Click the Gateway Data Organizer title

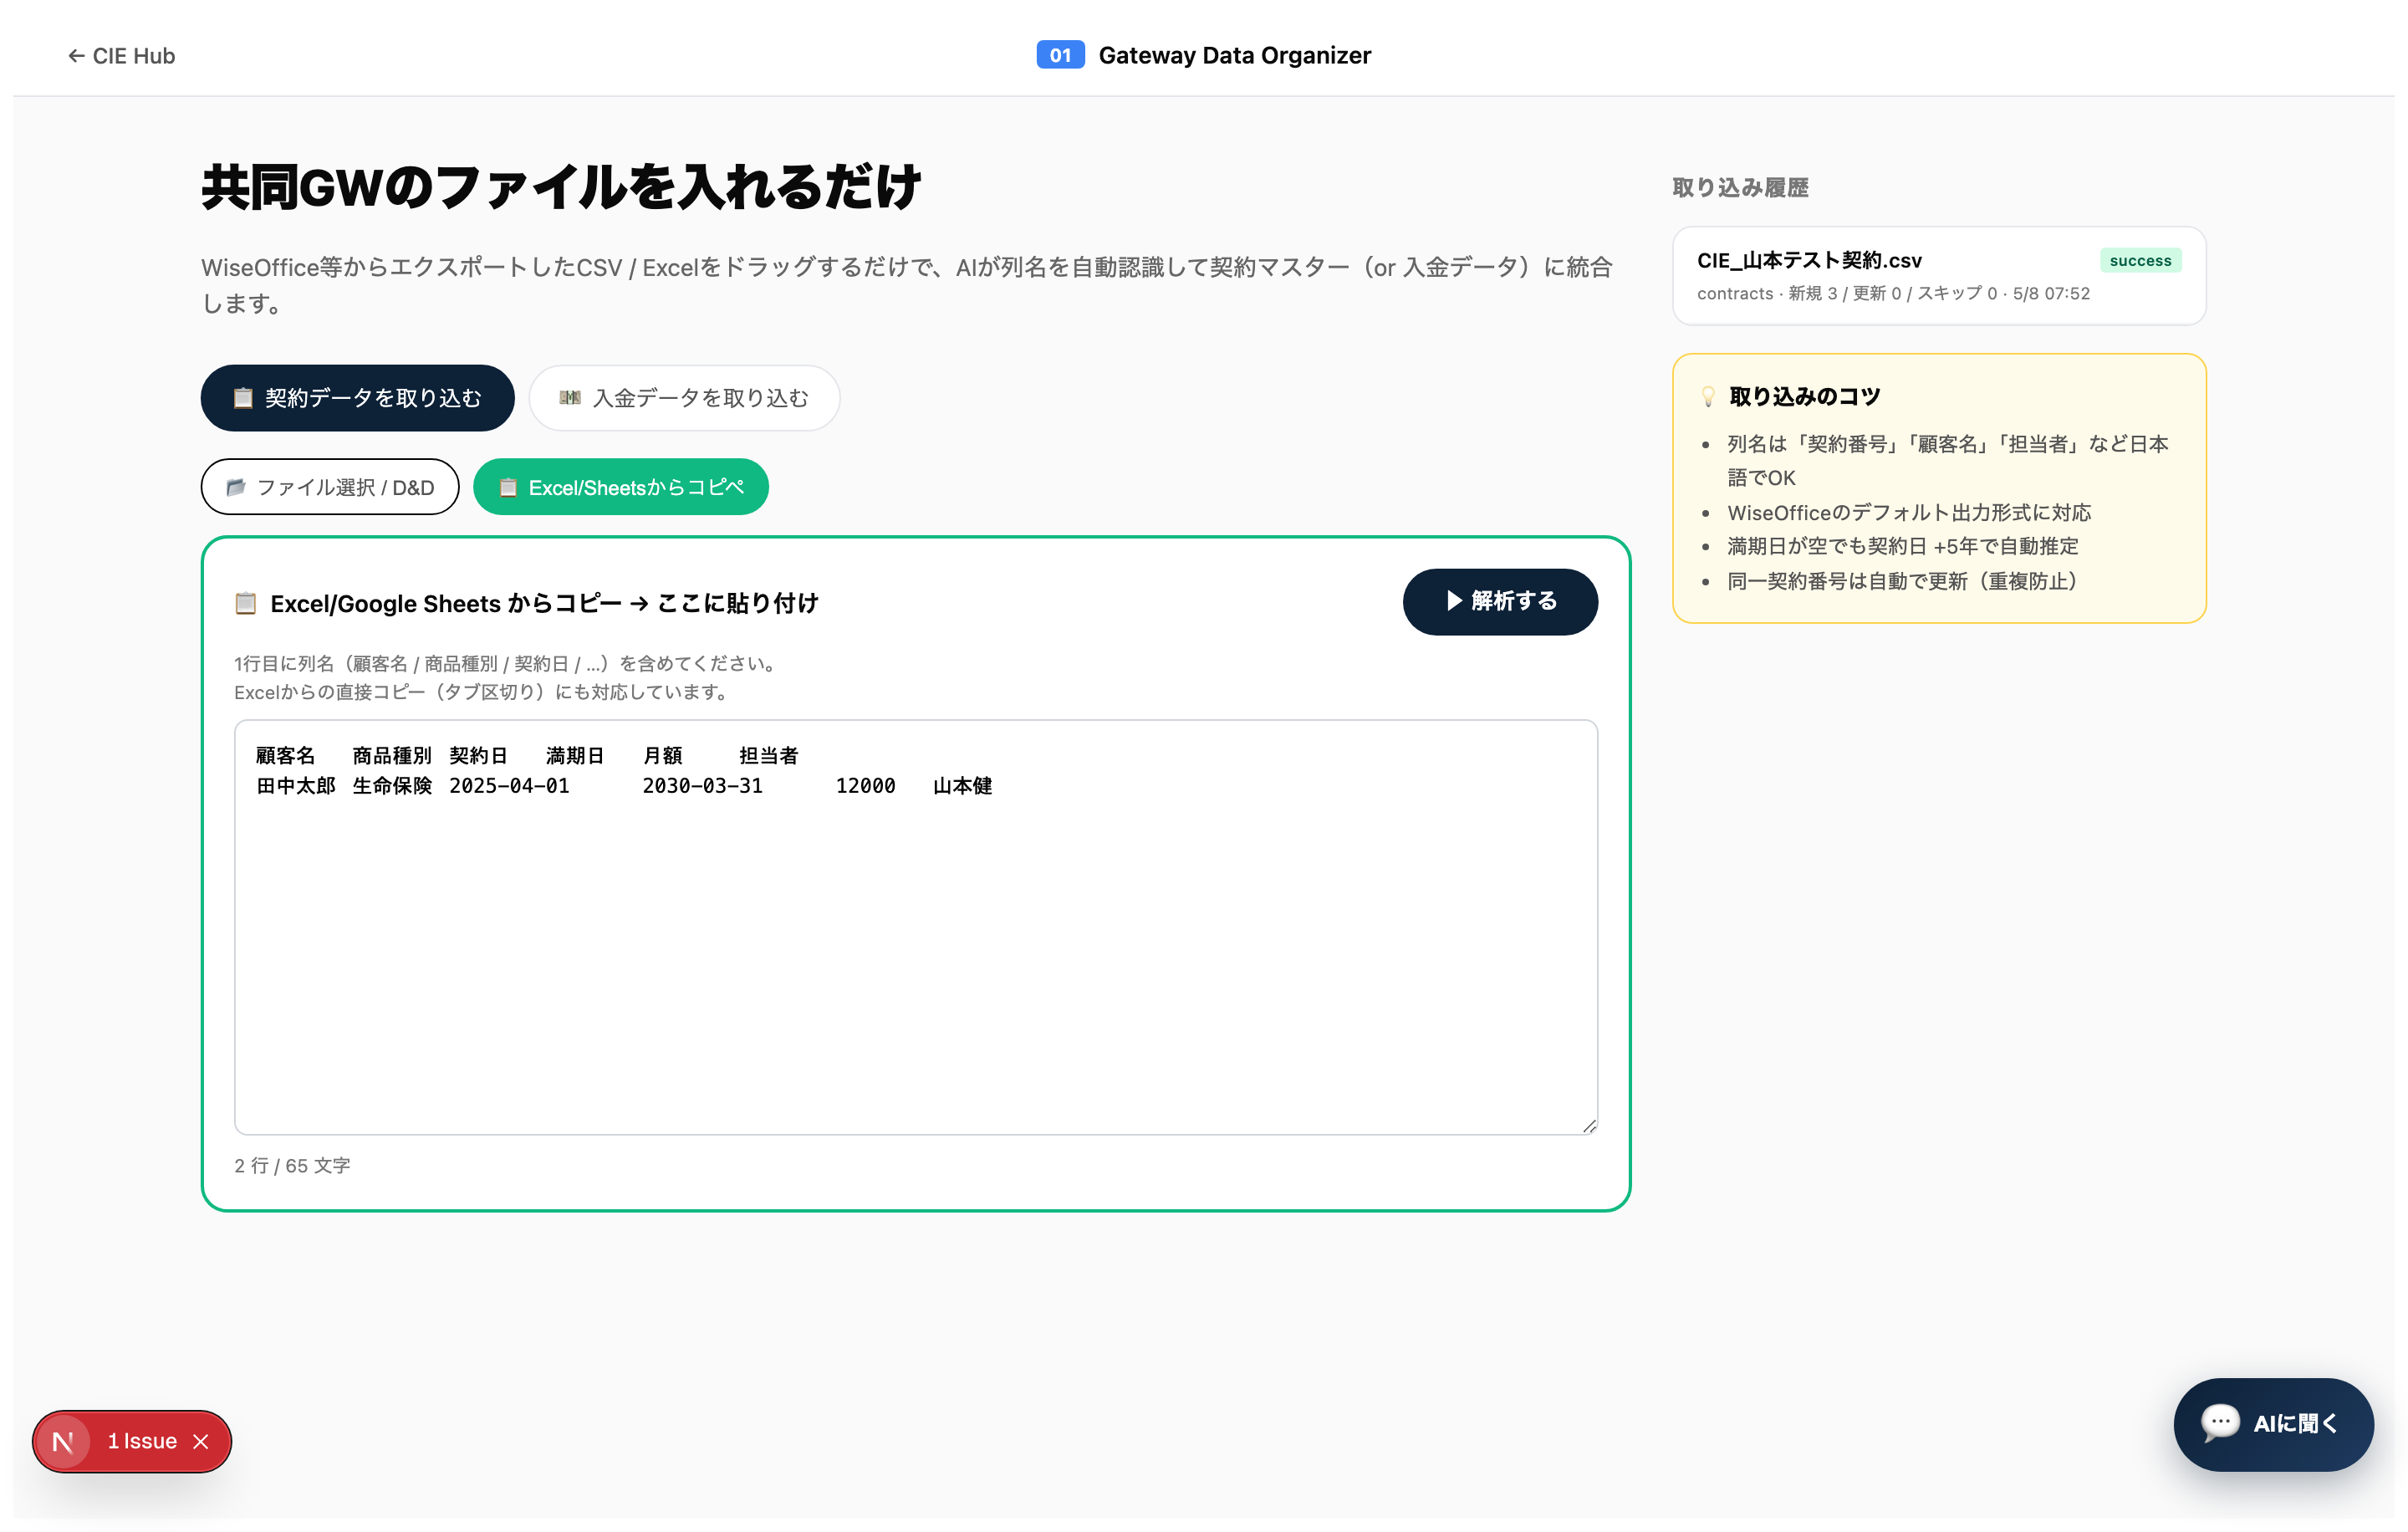1234,55
